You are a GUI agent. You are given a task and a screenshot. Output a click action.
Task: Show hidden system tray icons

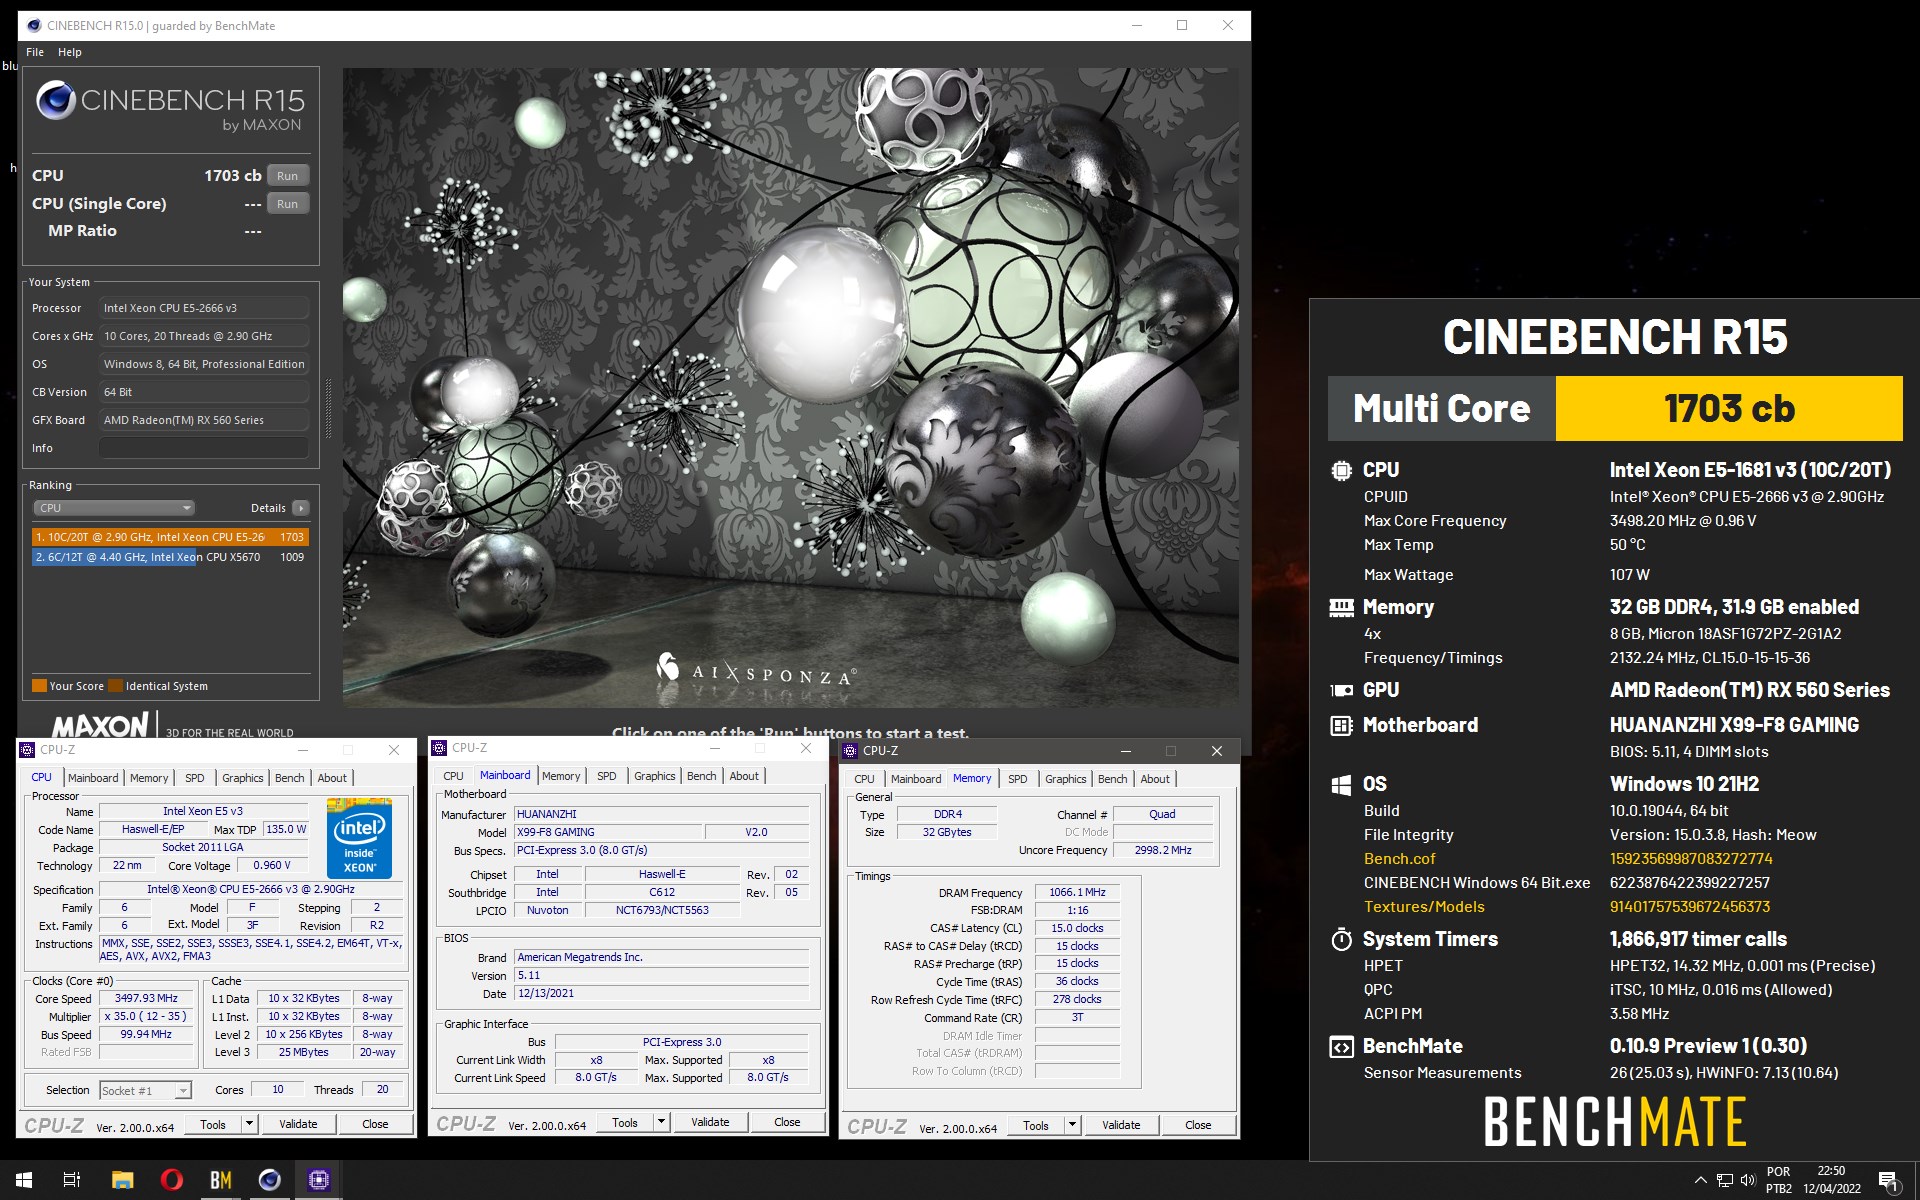coord(1700,1180)
